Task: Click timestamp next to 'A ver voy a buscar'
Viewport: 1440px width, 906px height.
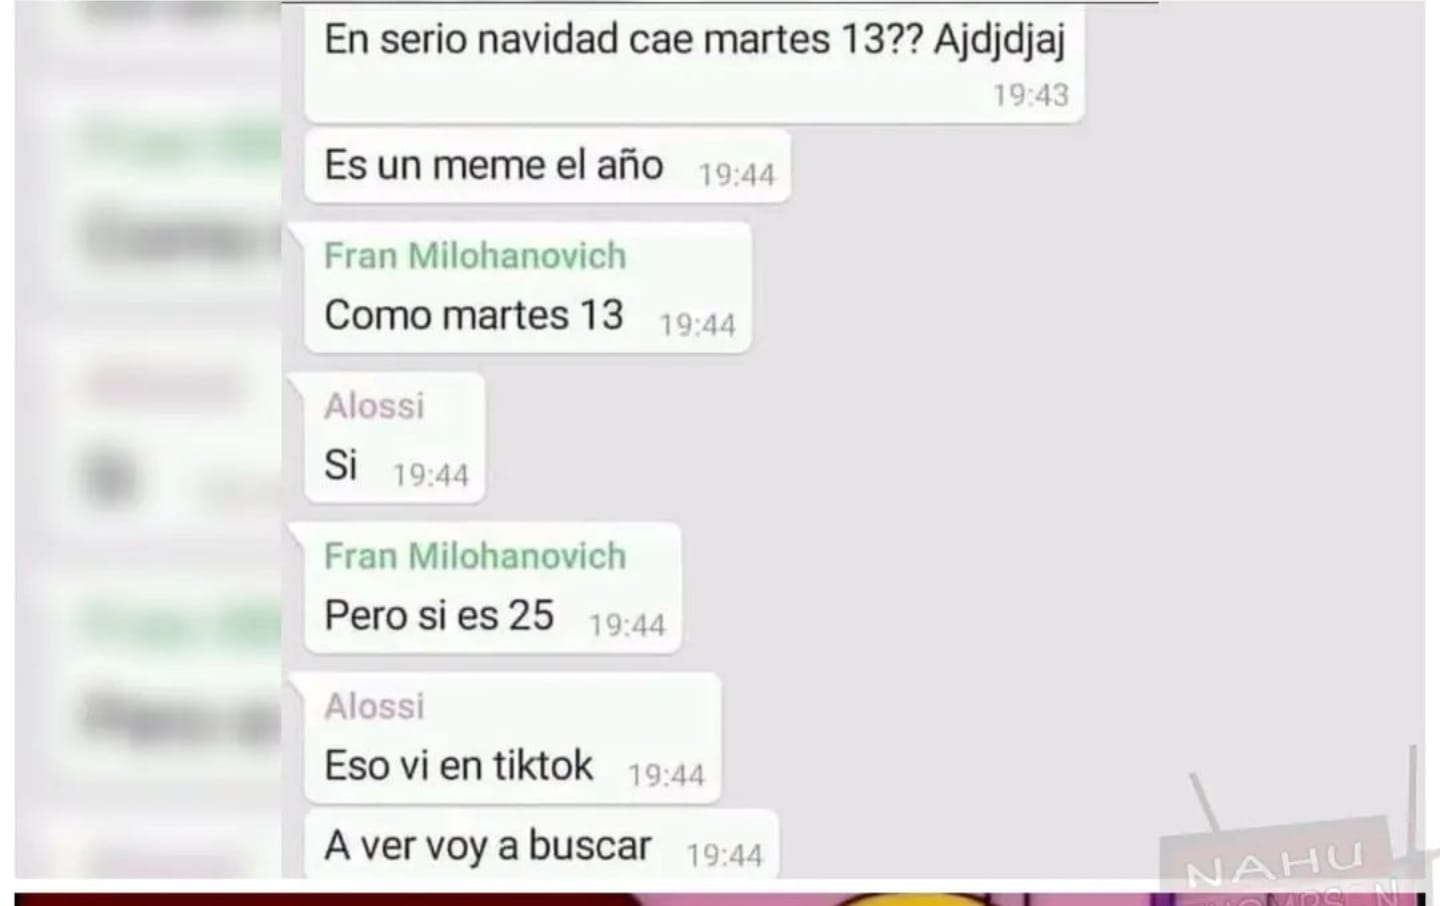Action: pos(724,855)
